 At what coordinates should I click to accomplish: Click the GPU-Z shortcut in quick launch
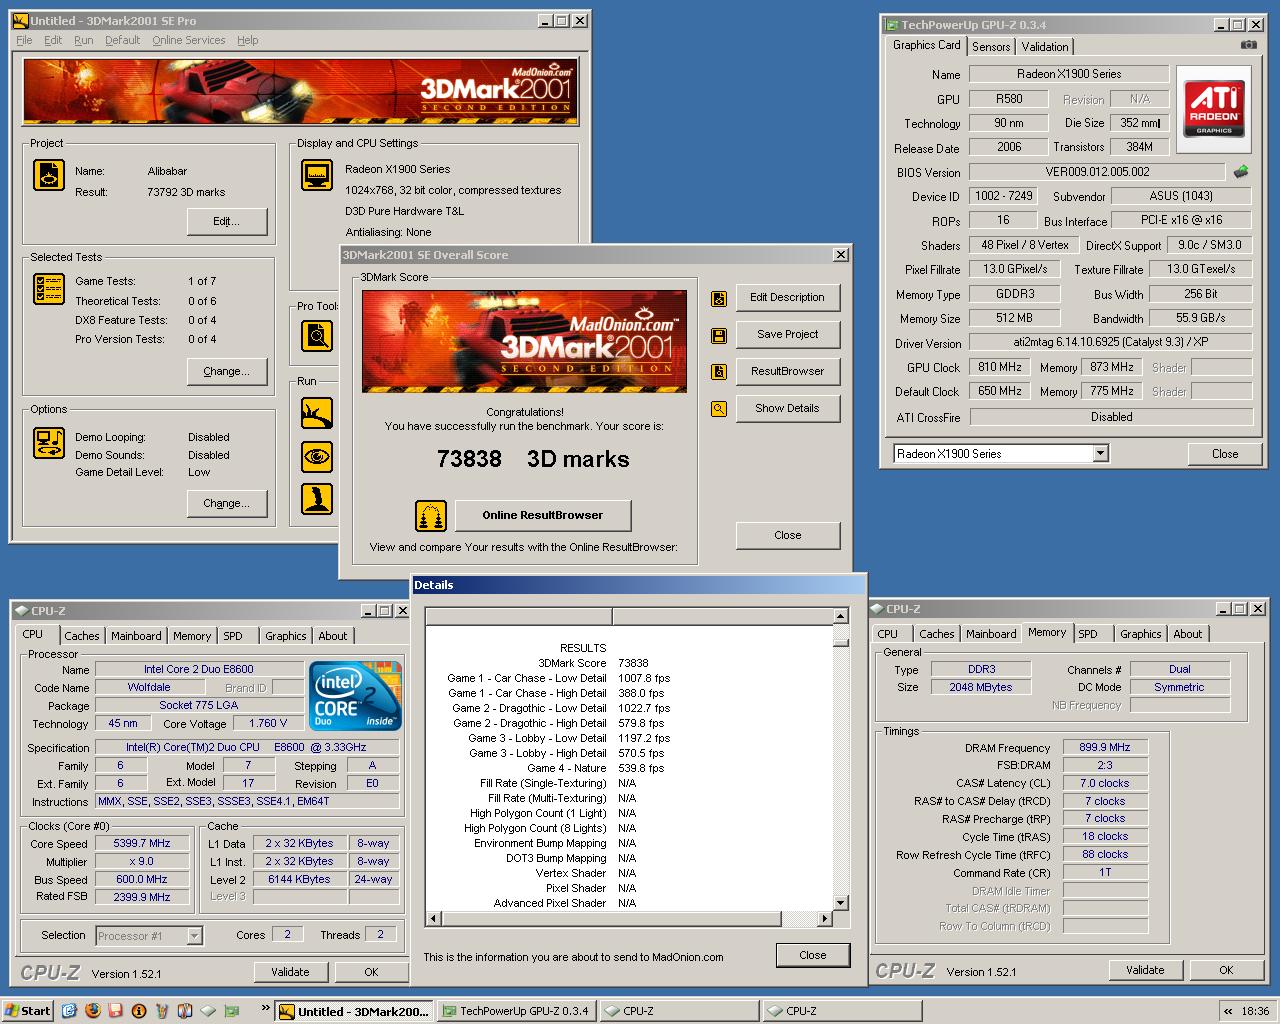233,1011
